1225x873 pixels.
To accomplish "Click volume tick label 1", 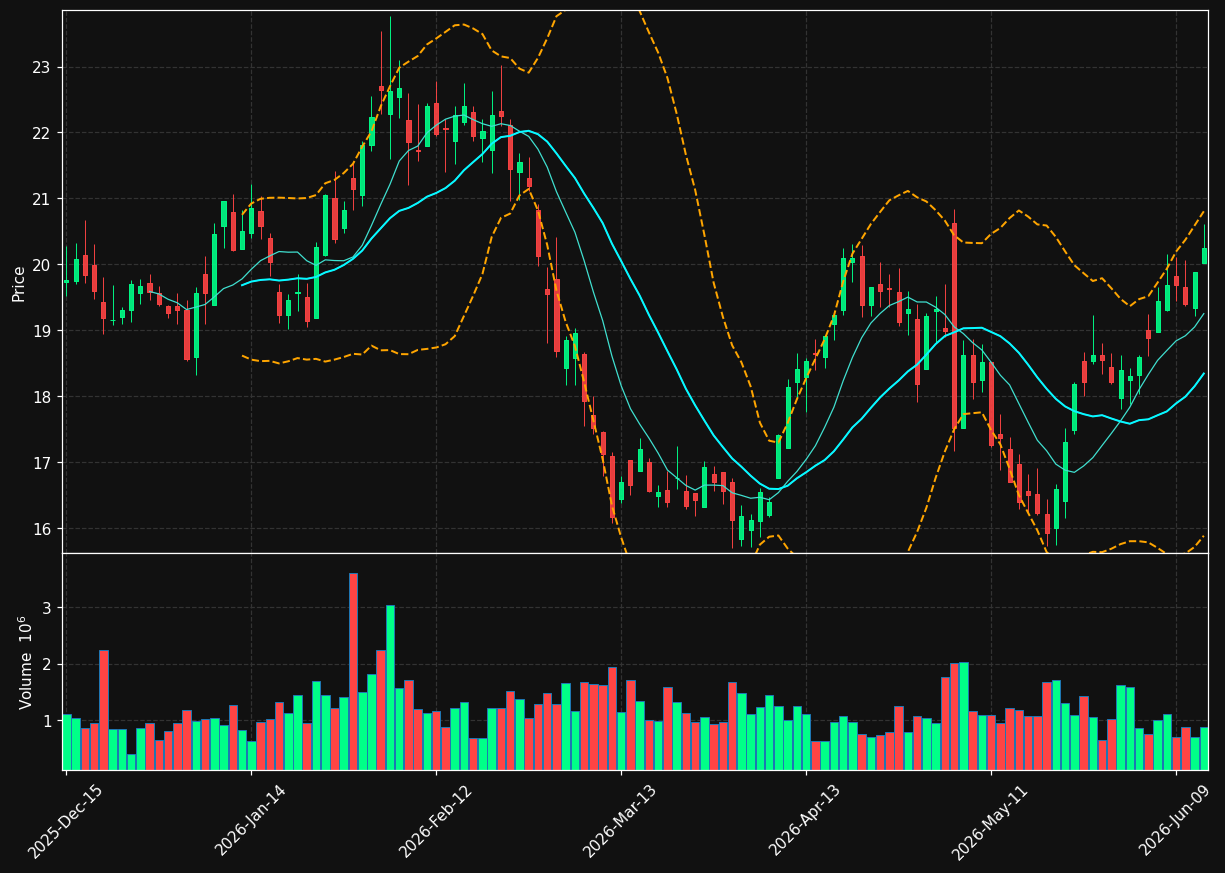I will point(48,722).
